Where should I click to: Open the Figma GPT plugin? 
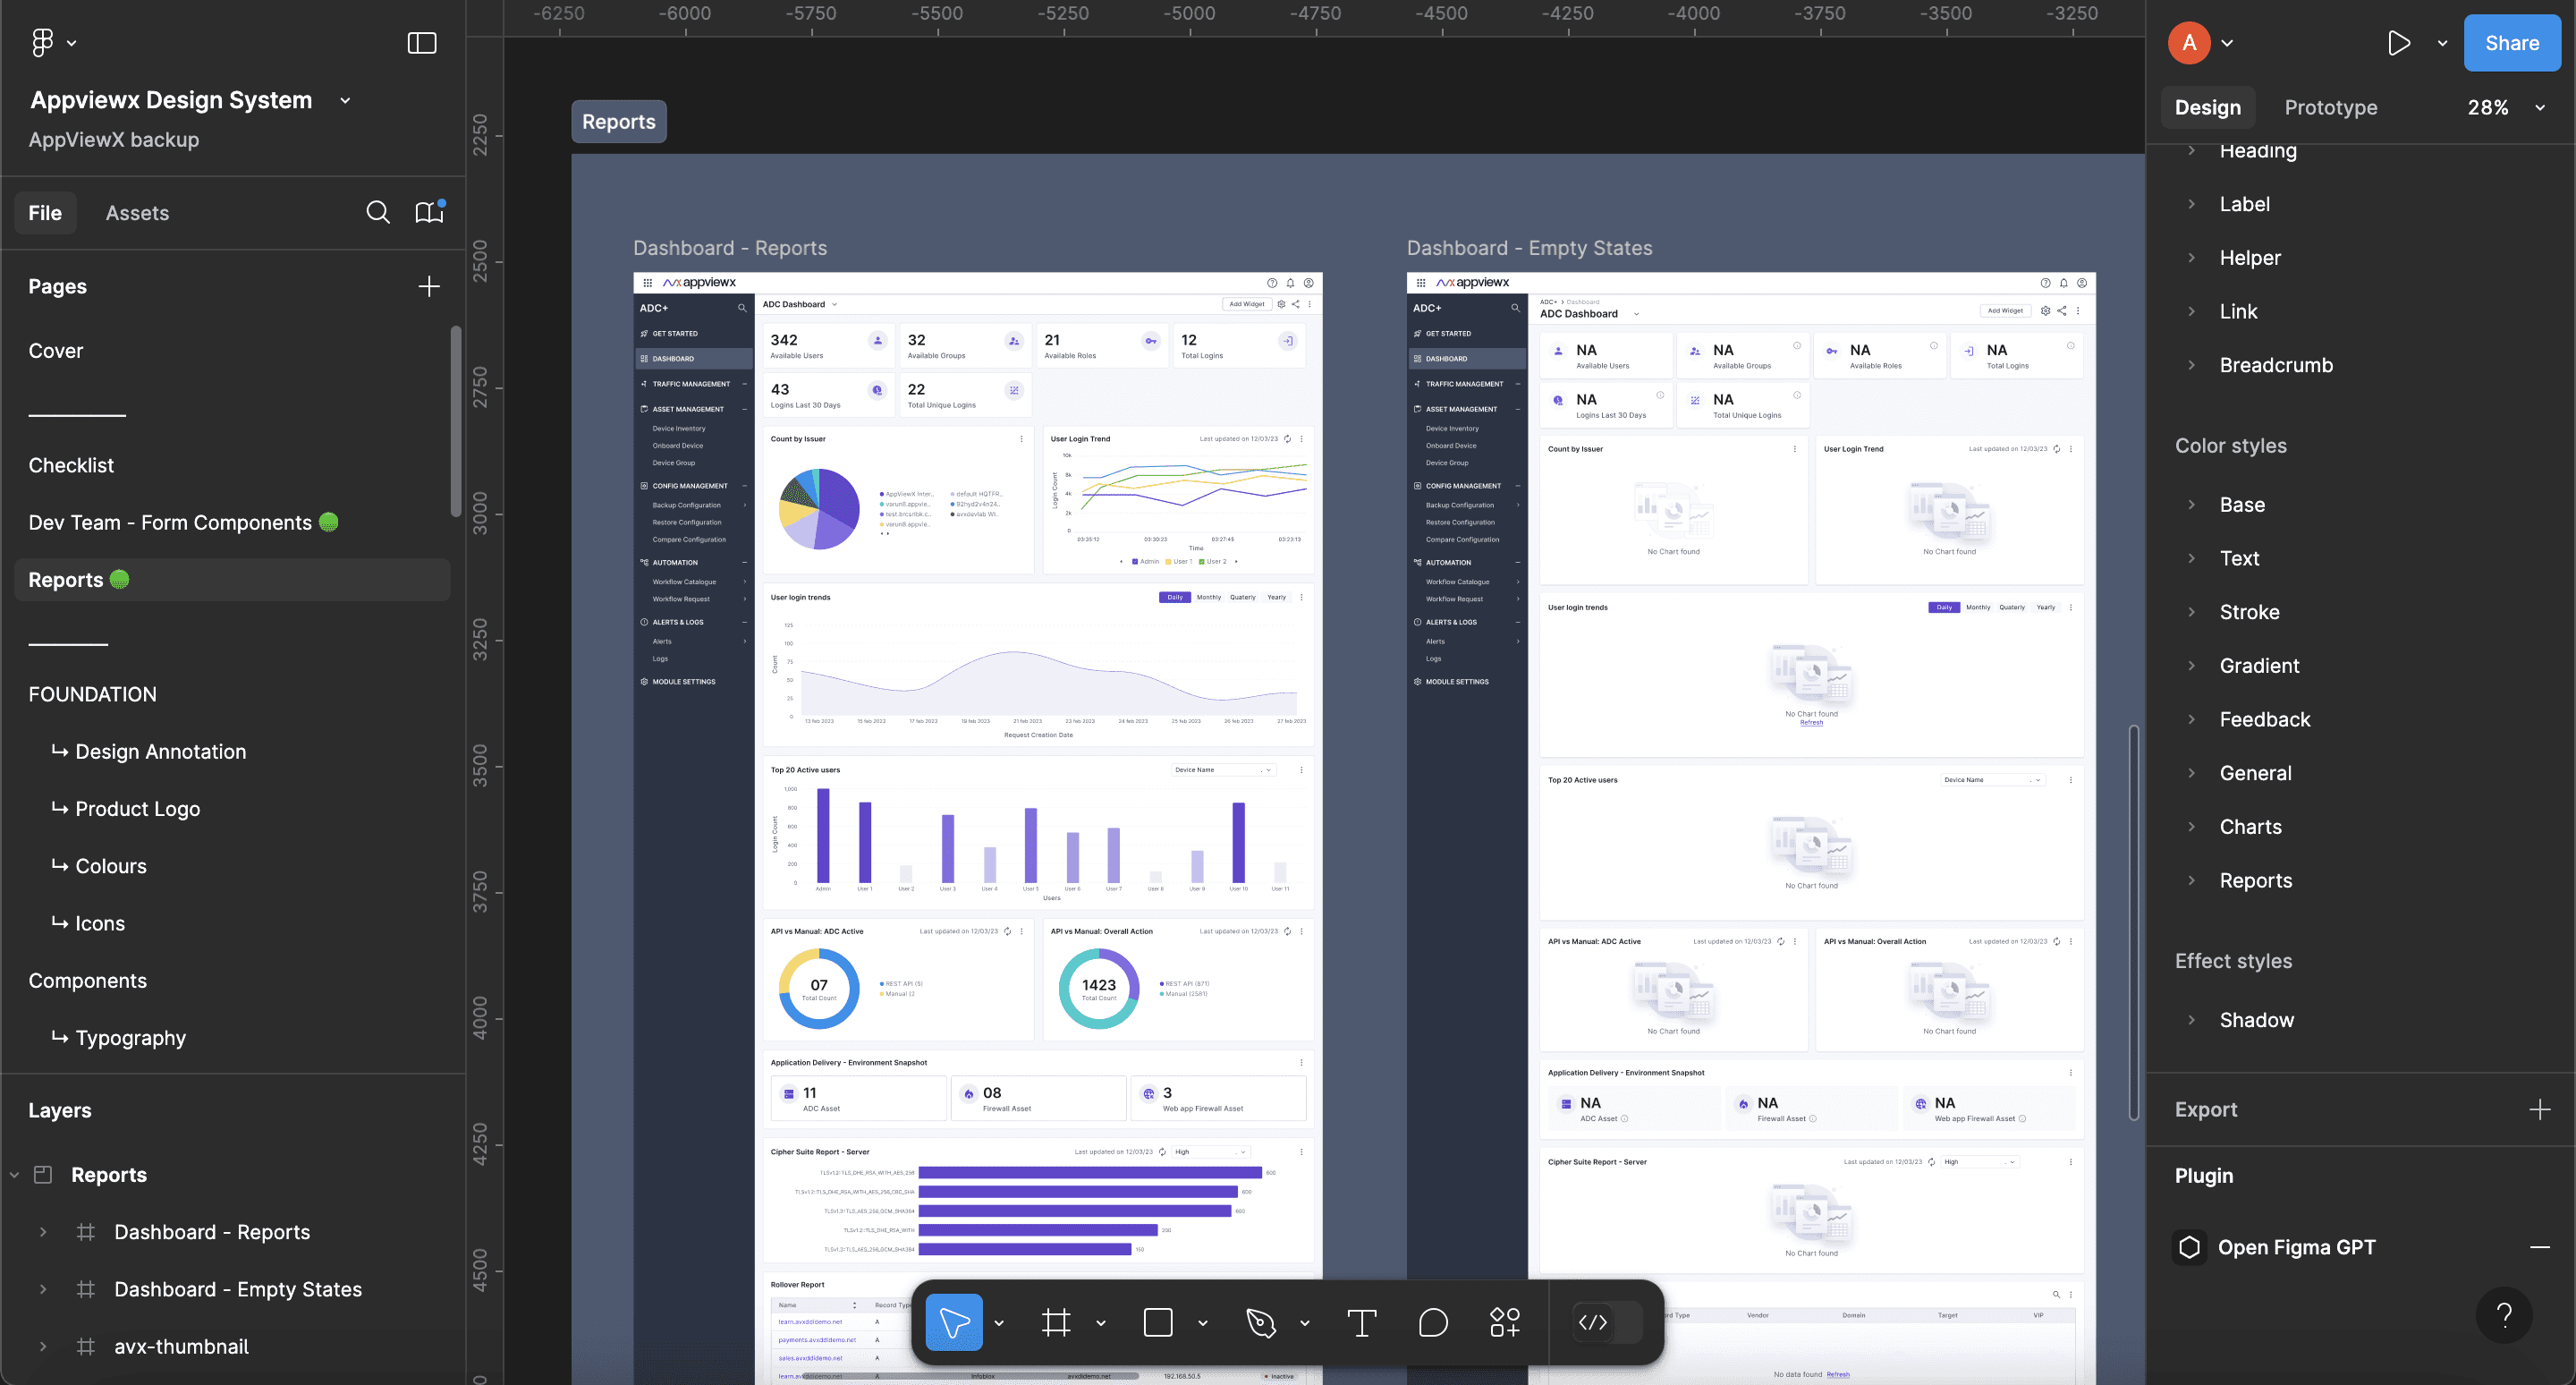2297,1246
